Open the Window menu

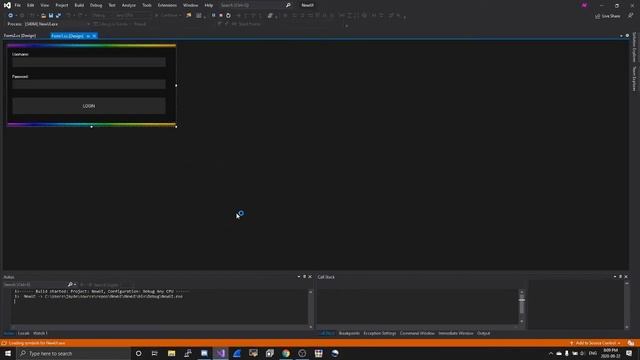(190, 5)
